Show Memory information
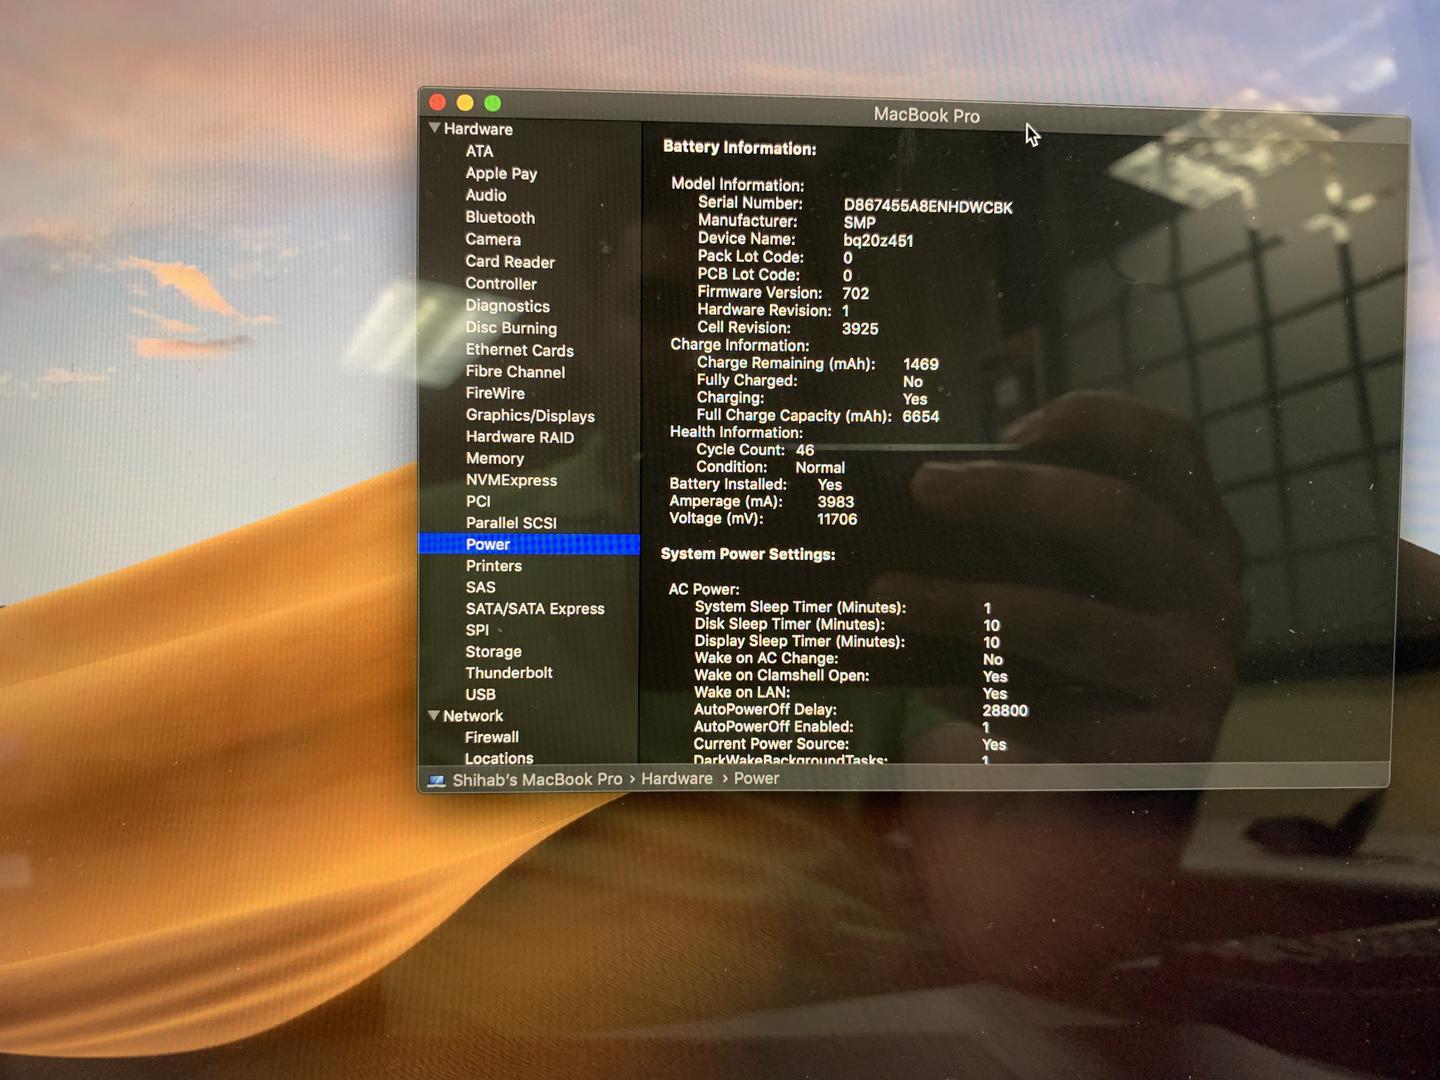The image size is (1440, 1080). [x=495, y=458]
